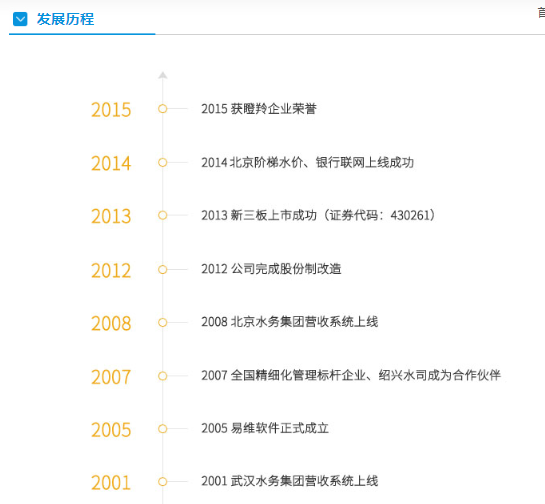Select the 2014 timeline circle marker
The image size is (545, 504).
tap(163, 162)
